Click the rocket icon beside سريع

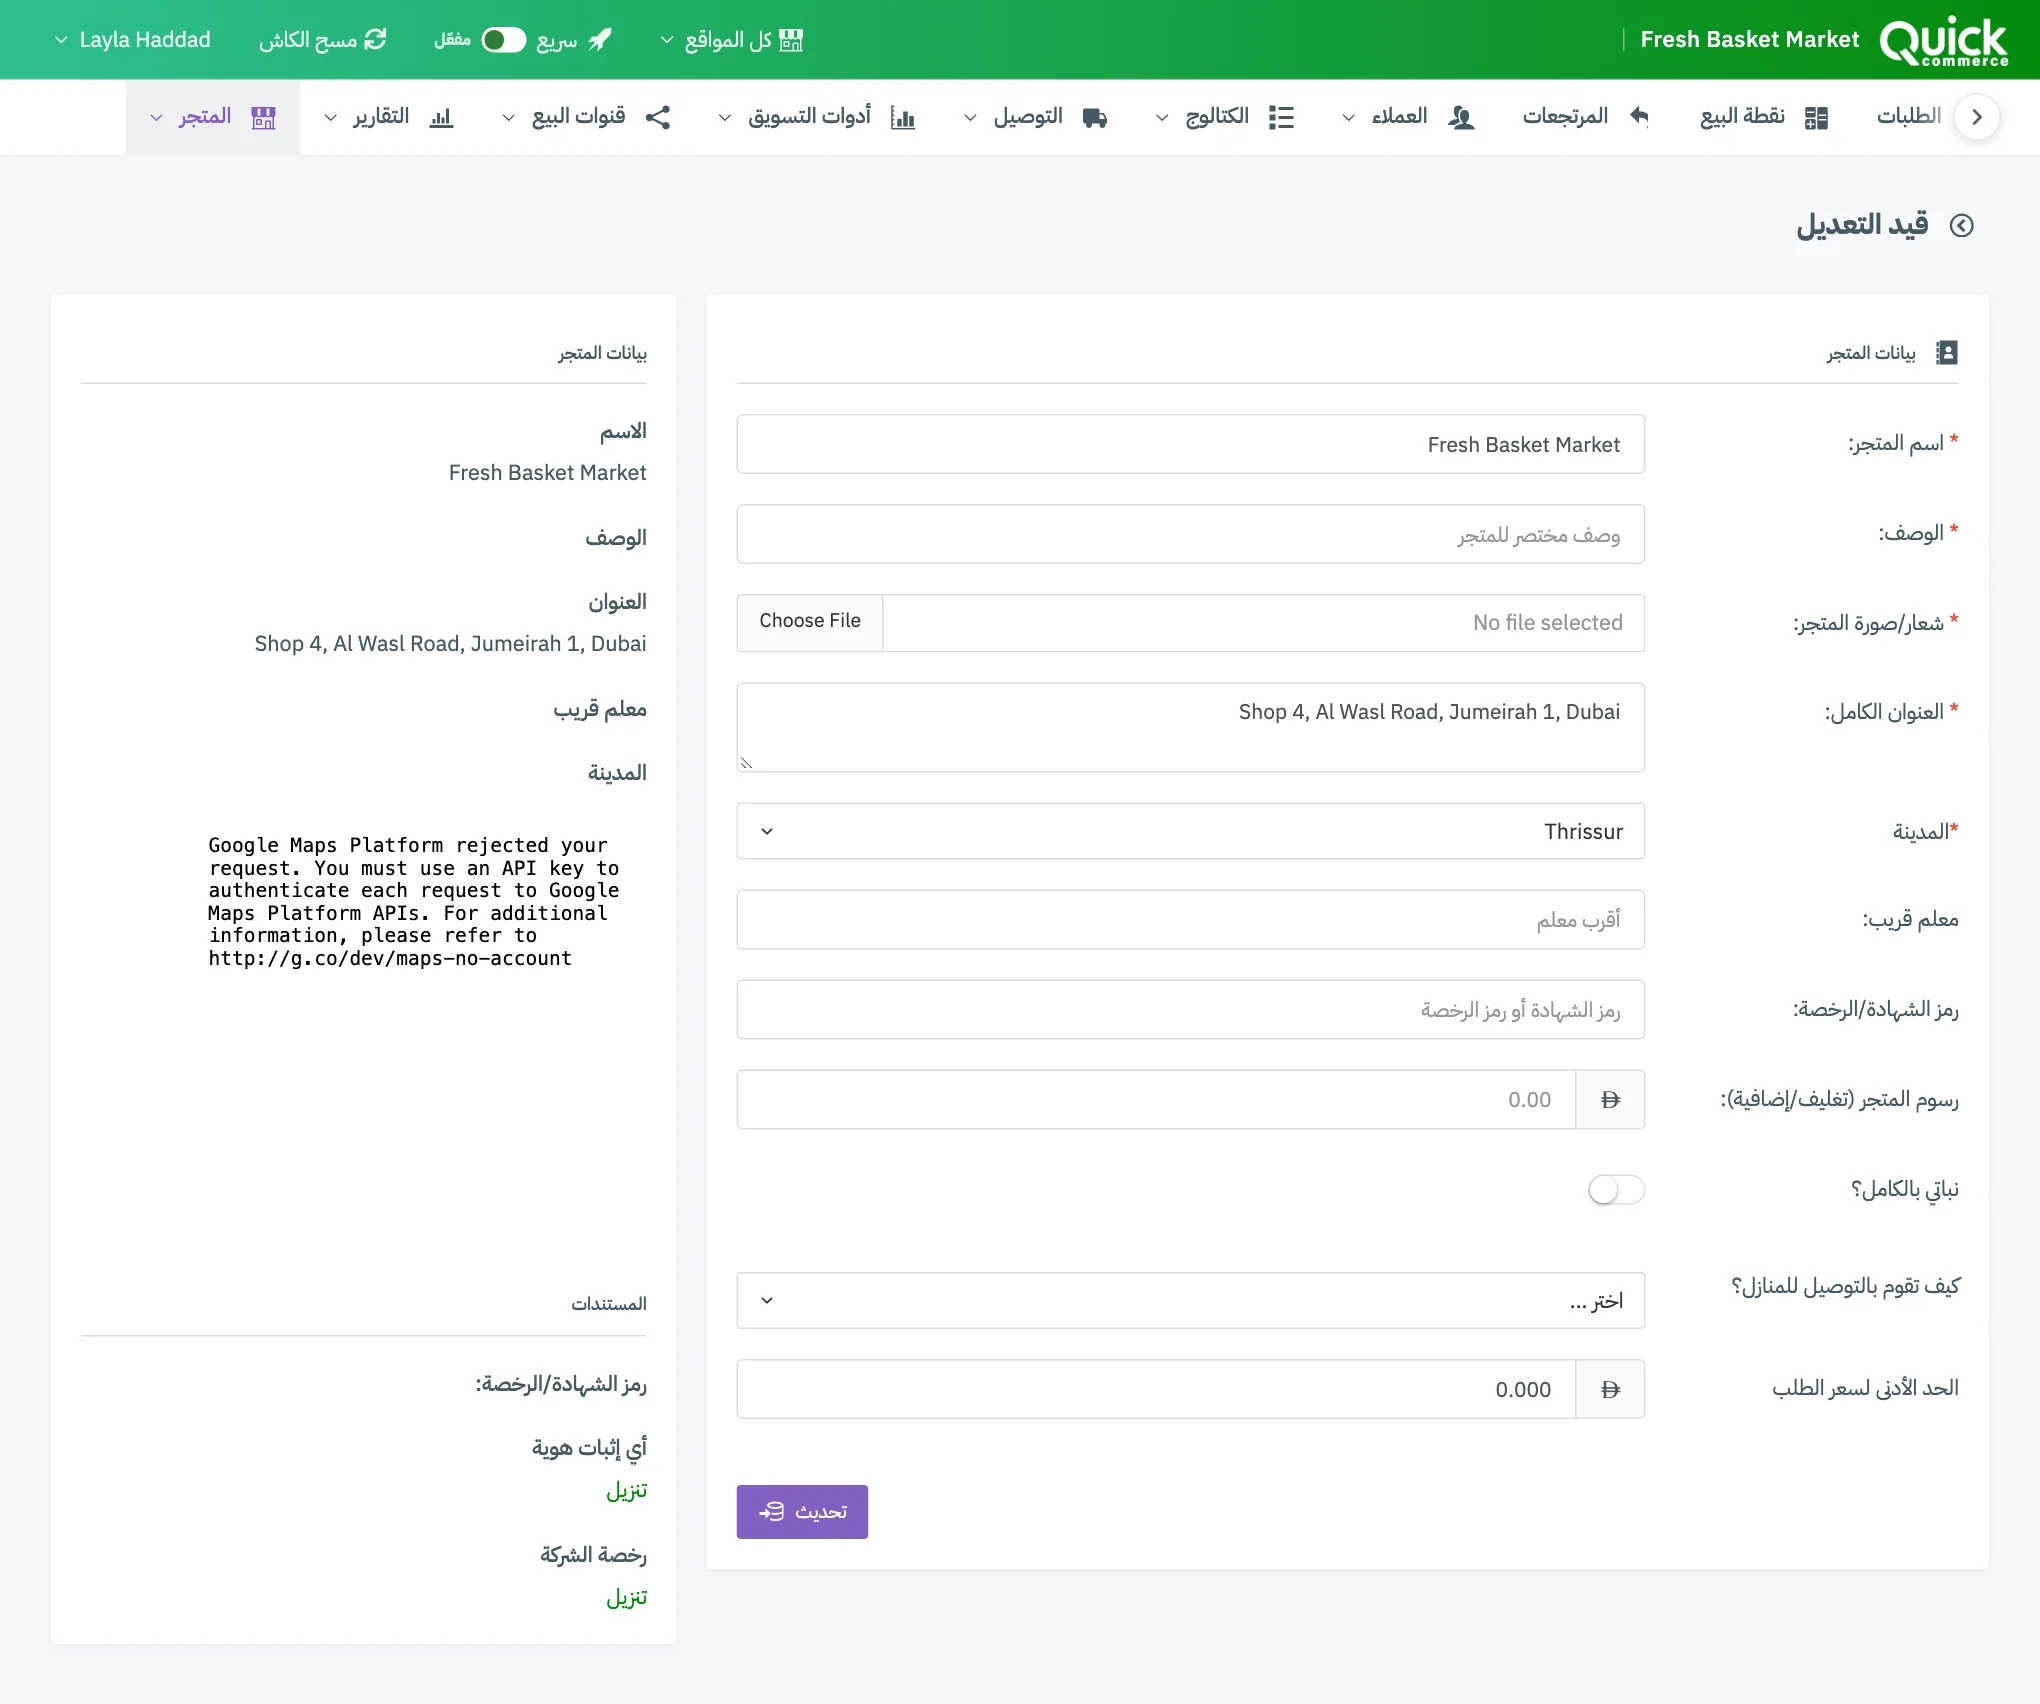tap(599, 40)
